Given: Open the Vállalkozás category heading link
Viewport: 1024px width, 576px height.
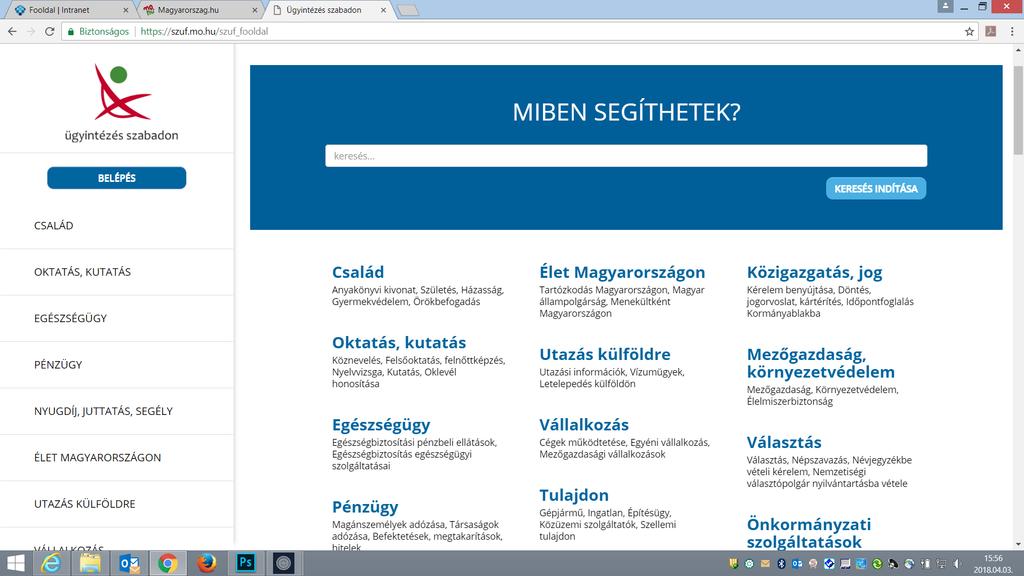Looking at the screenshot, I should click(x=584, y=425).
